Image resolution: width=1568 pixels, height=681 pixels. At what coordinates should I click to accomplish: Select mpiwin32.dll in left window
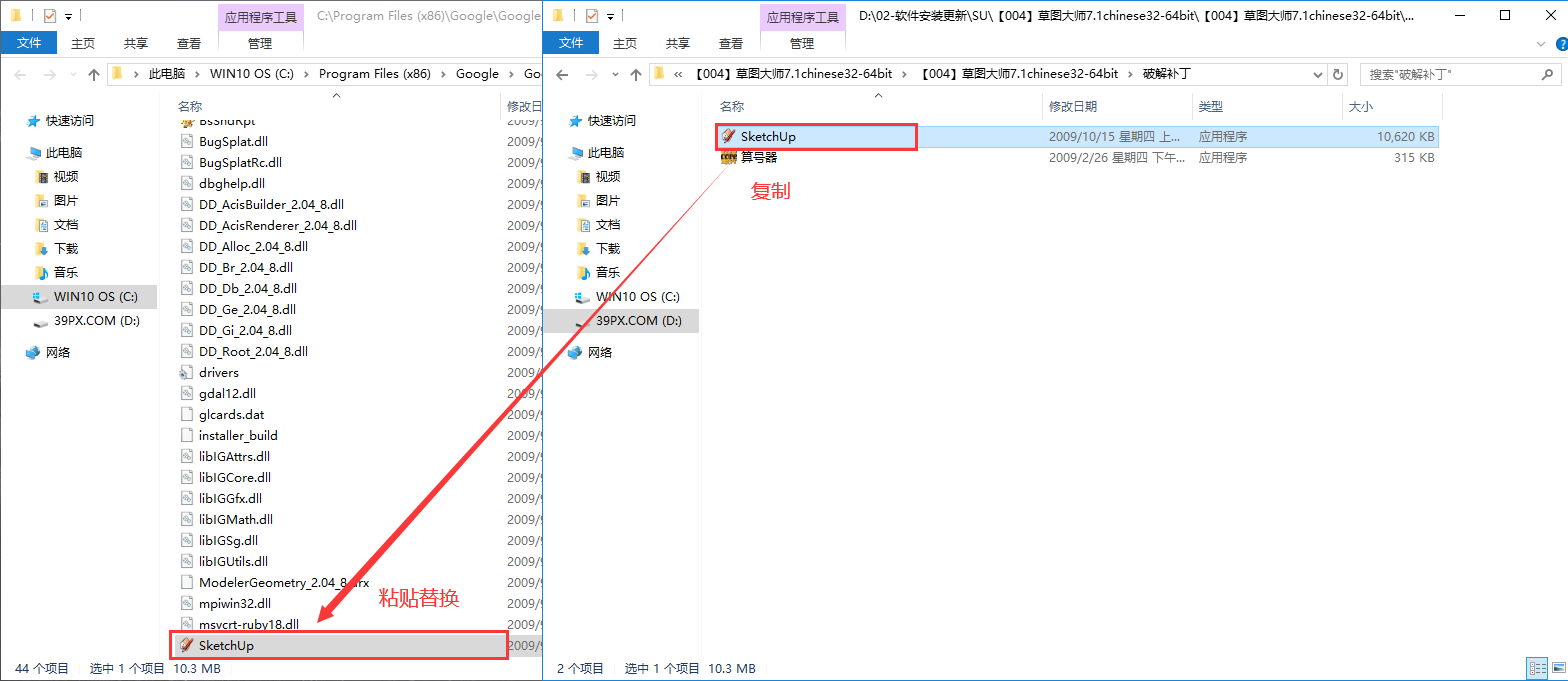pyautogui.click(x=235, y=603)
